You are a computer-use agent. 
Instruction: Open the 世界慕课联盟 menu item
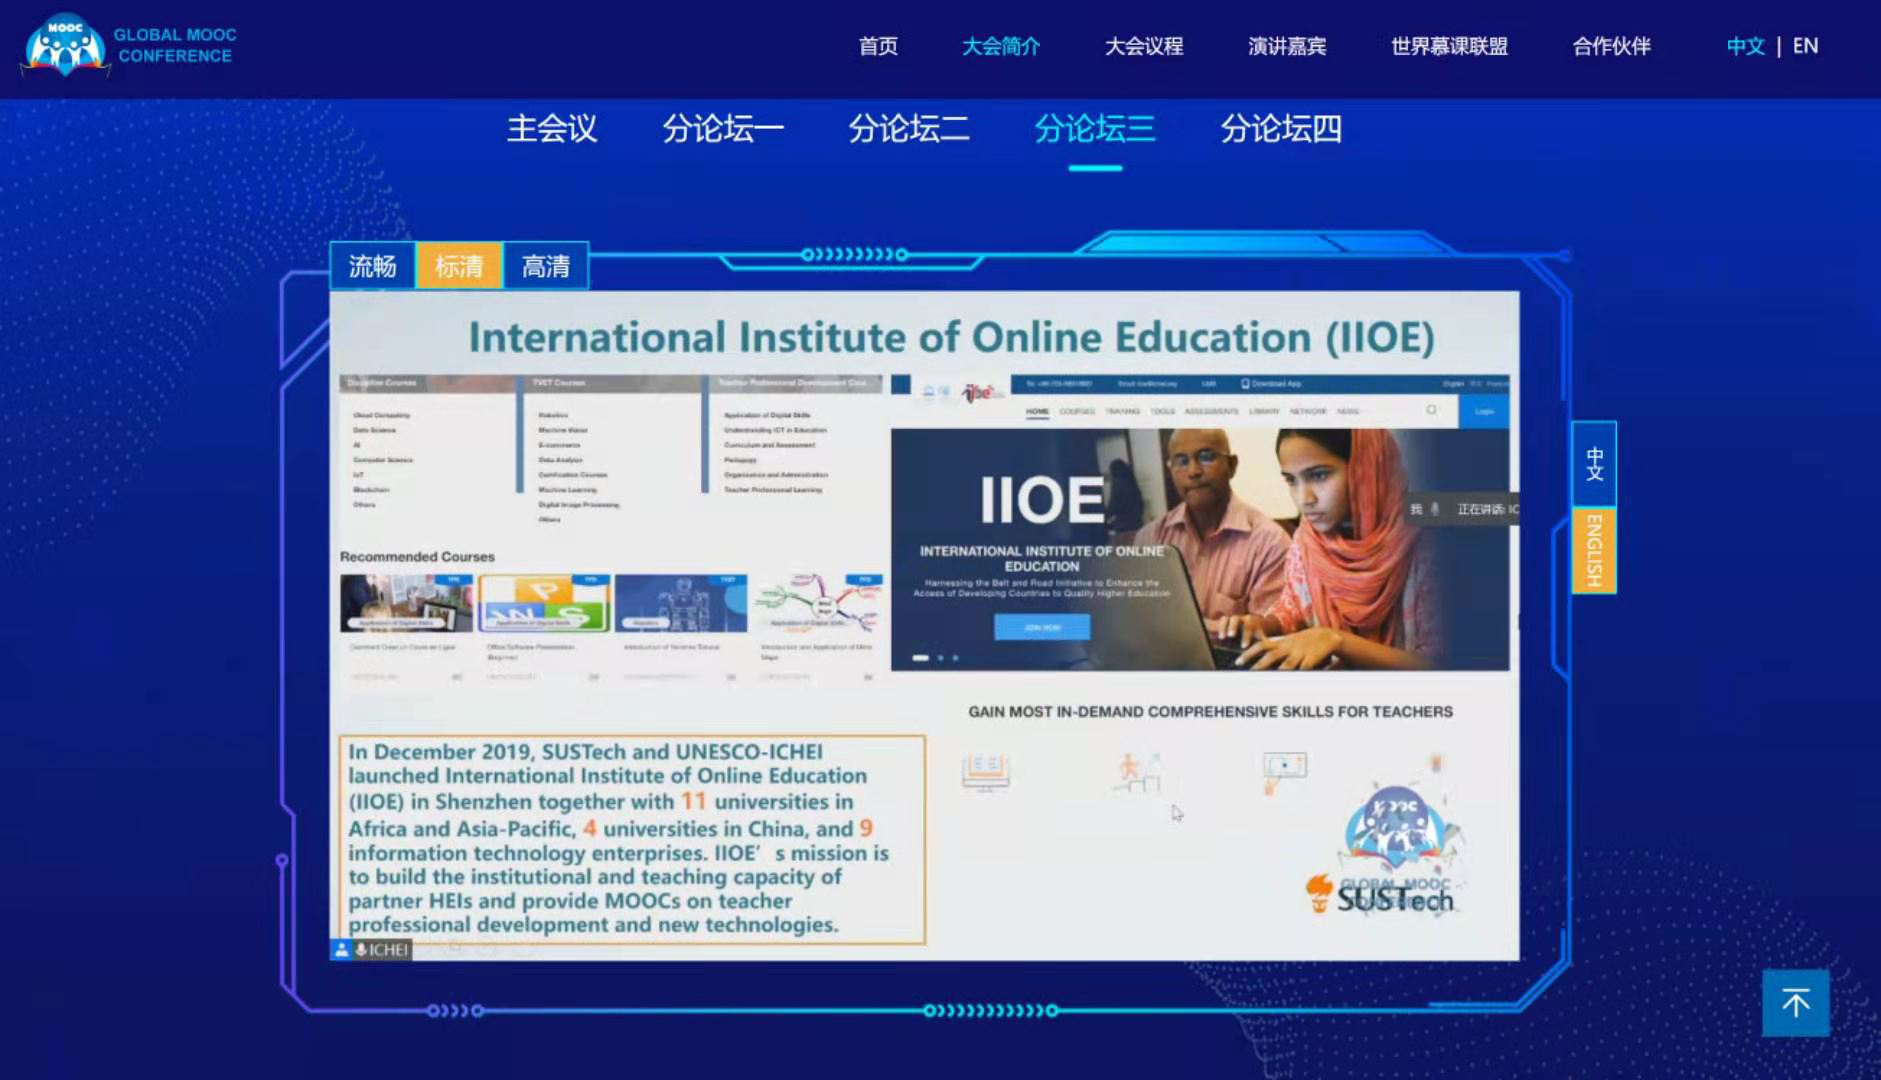coord(1449,46)
